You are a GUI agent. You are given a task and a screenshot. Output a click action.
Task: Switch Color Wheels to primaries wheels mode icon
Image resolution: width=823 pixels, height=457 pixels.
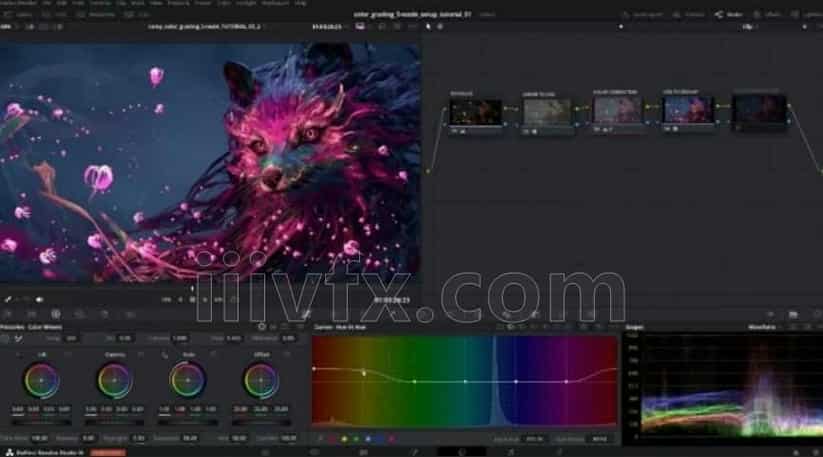pyautogui.click(x=262, y=327)
